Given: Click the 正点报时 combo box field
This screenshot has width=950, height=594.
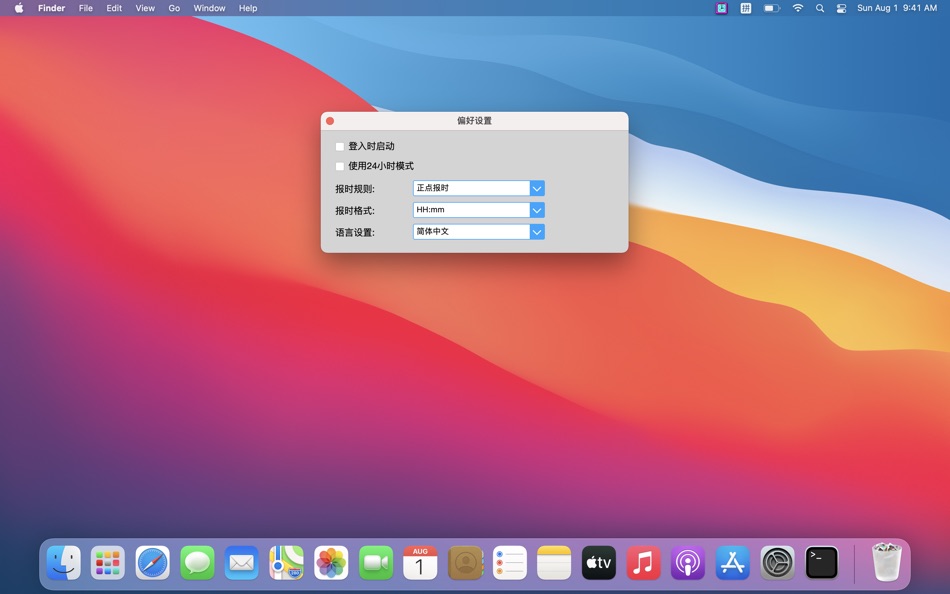Looking at the screenshot, I should point(471,189).
